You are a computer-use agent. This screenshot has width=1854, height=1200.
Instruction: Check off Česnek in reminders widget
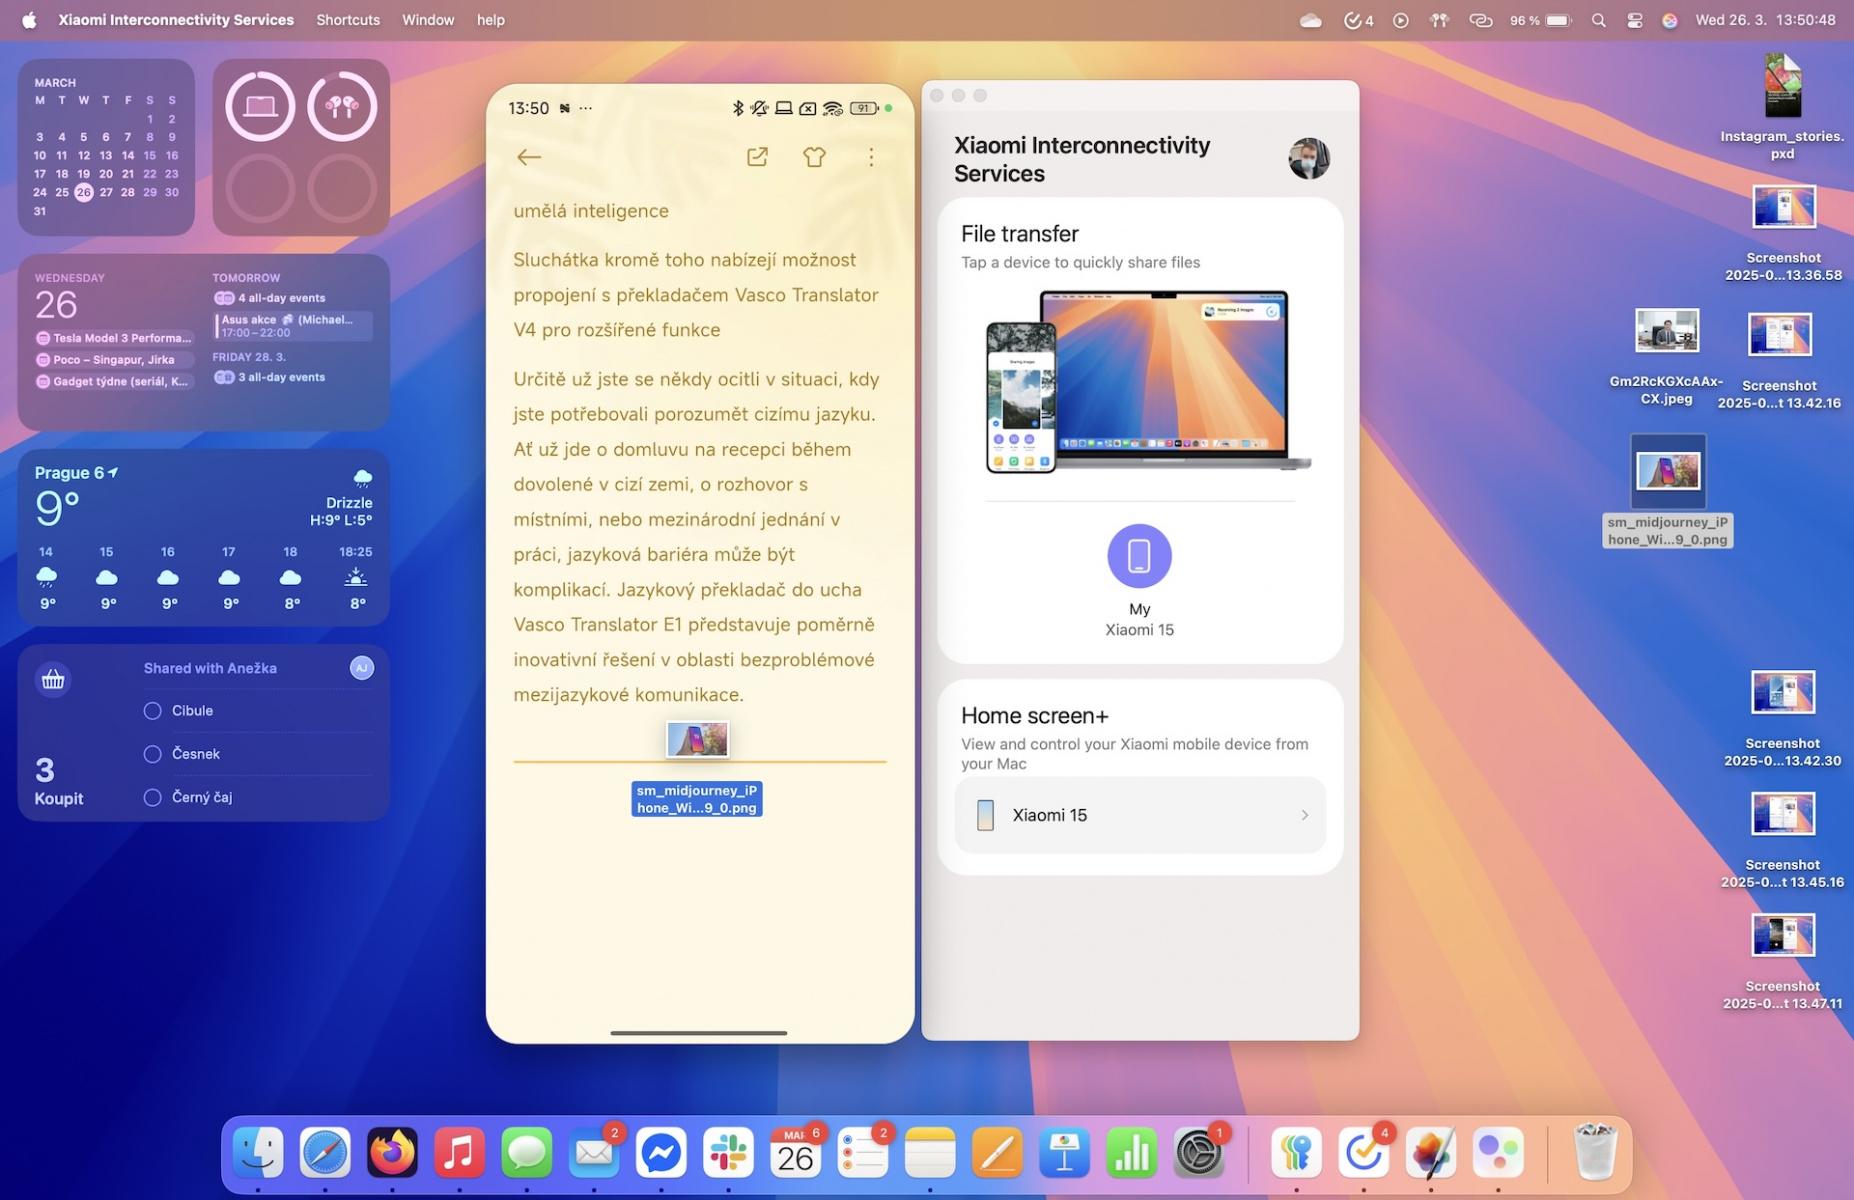pyautogui.click(x=153, y=754)
